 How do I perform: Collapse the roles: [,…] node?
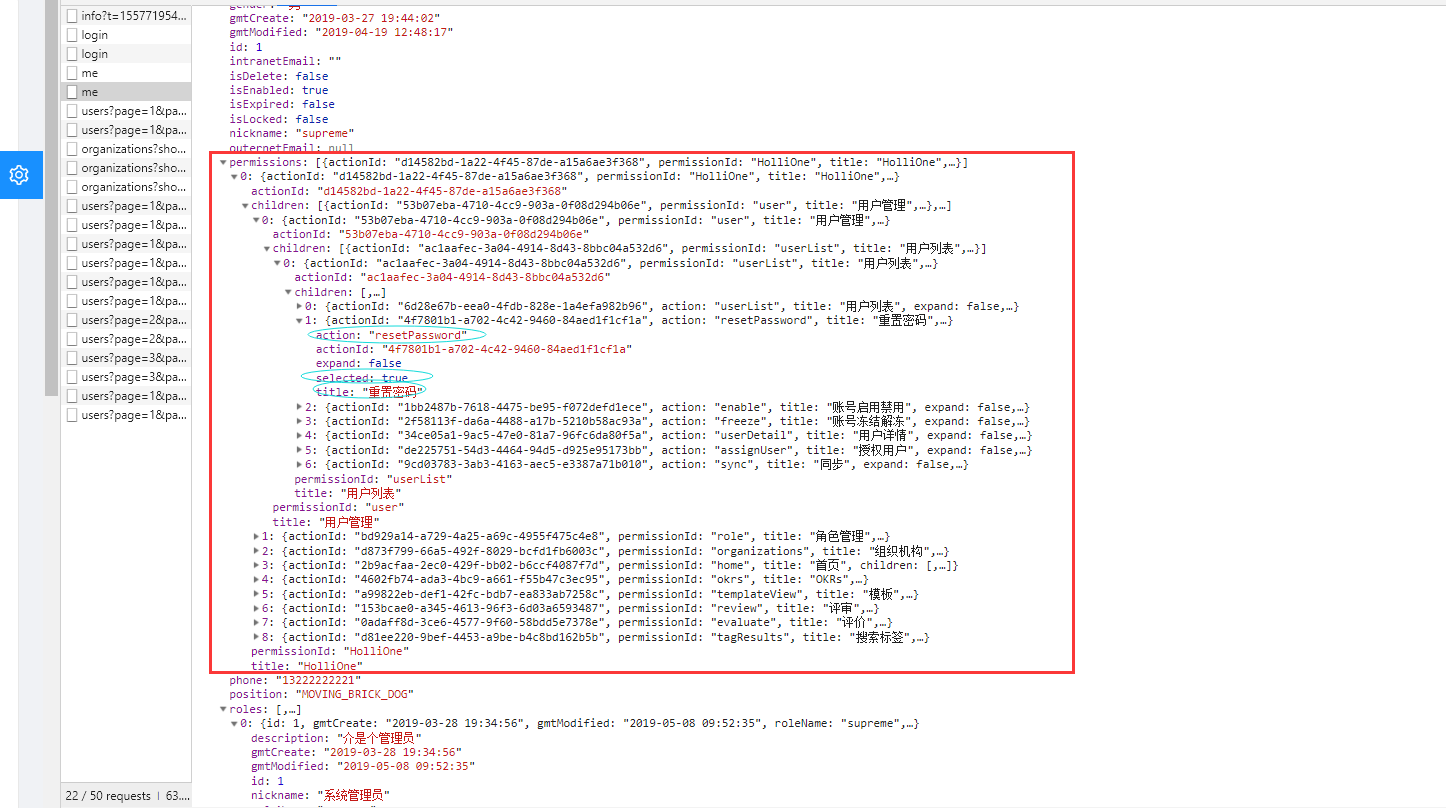[x=223, y=709]
